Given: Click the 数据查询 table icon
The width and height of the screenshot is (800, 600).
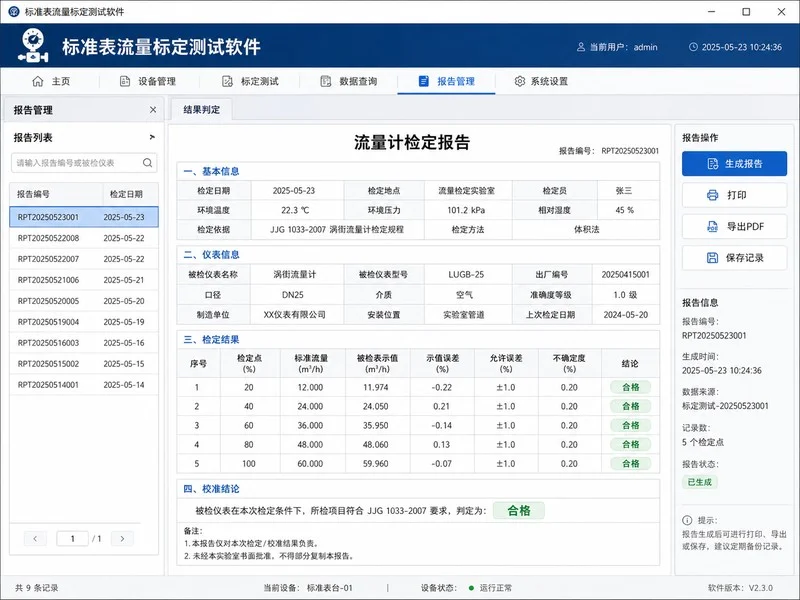Looking at the screenshot, I should pos(326,81).
